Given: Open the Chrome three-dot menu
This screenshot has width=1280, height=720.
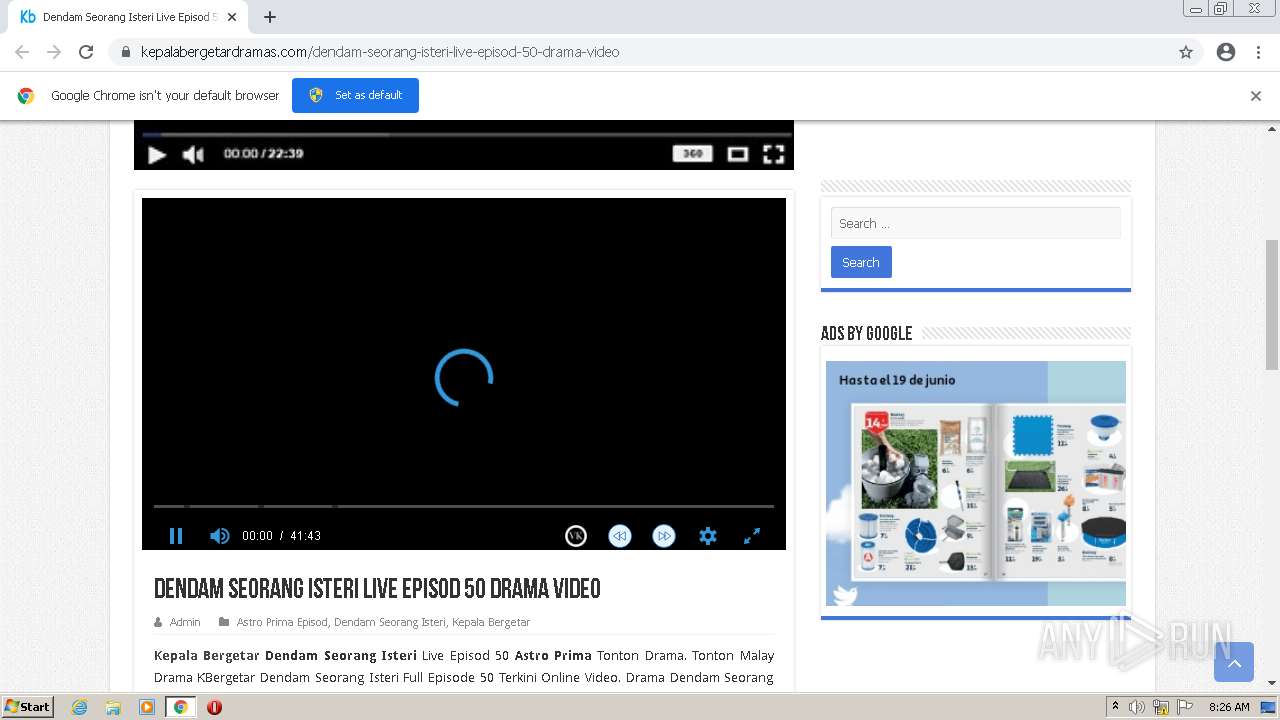Looking at the screenshot, I should tap(1258, 52).
